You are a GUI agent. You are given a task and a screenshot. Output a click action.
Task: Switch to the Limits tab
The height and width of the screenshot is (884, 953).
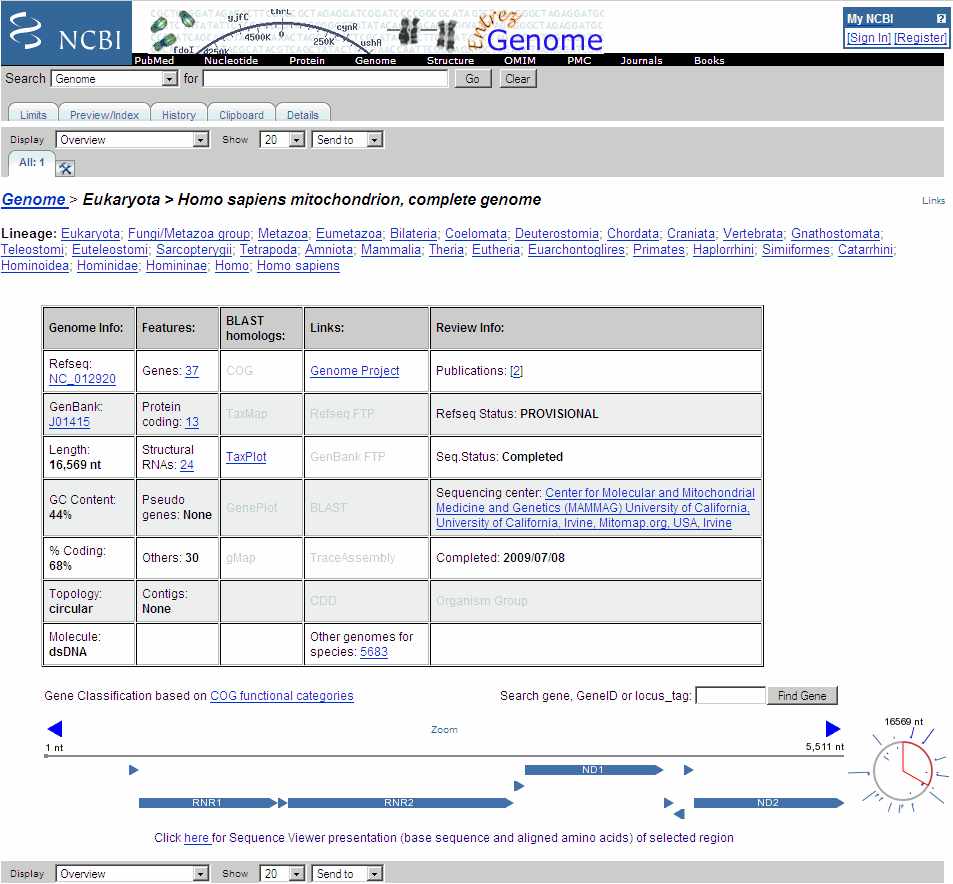click(x=33, y=115)
